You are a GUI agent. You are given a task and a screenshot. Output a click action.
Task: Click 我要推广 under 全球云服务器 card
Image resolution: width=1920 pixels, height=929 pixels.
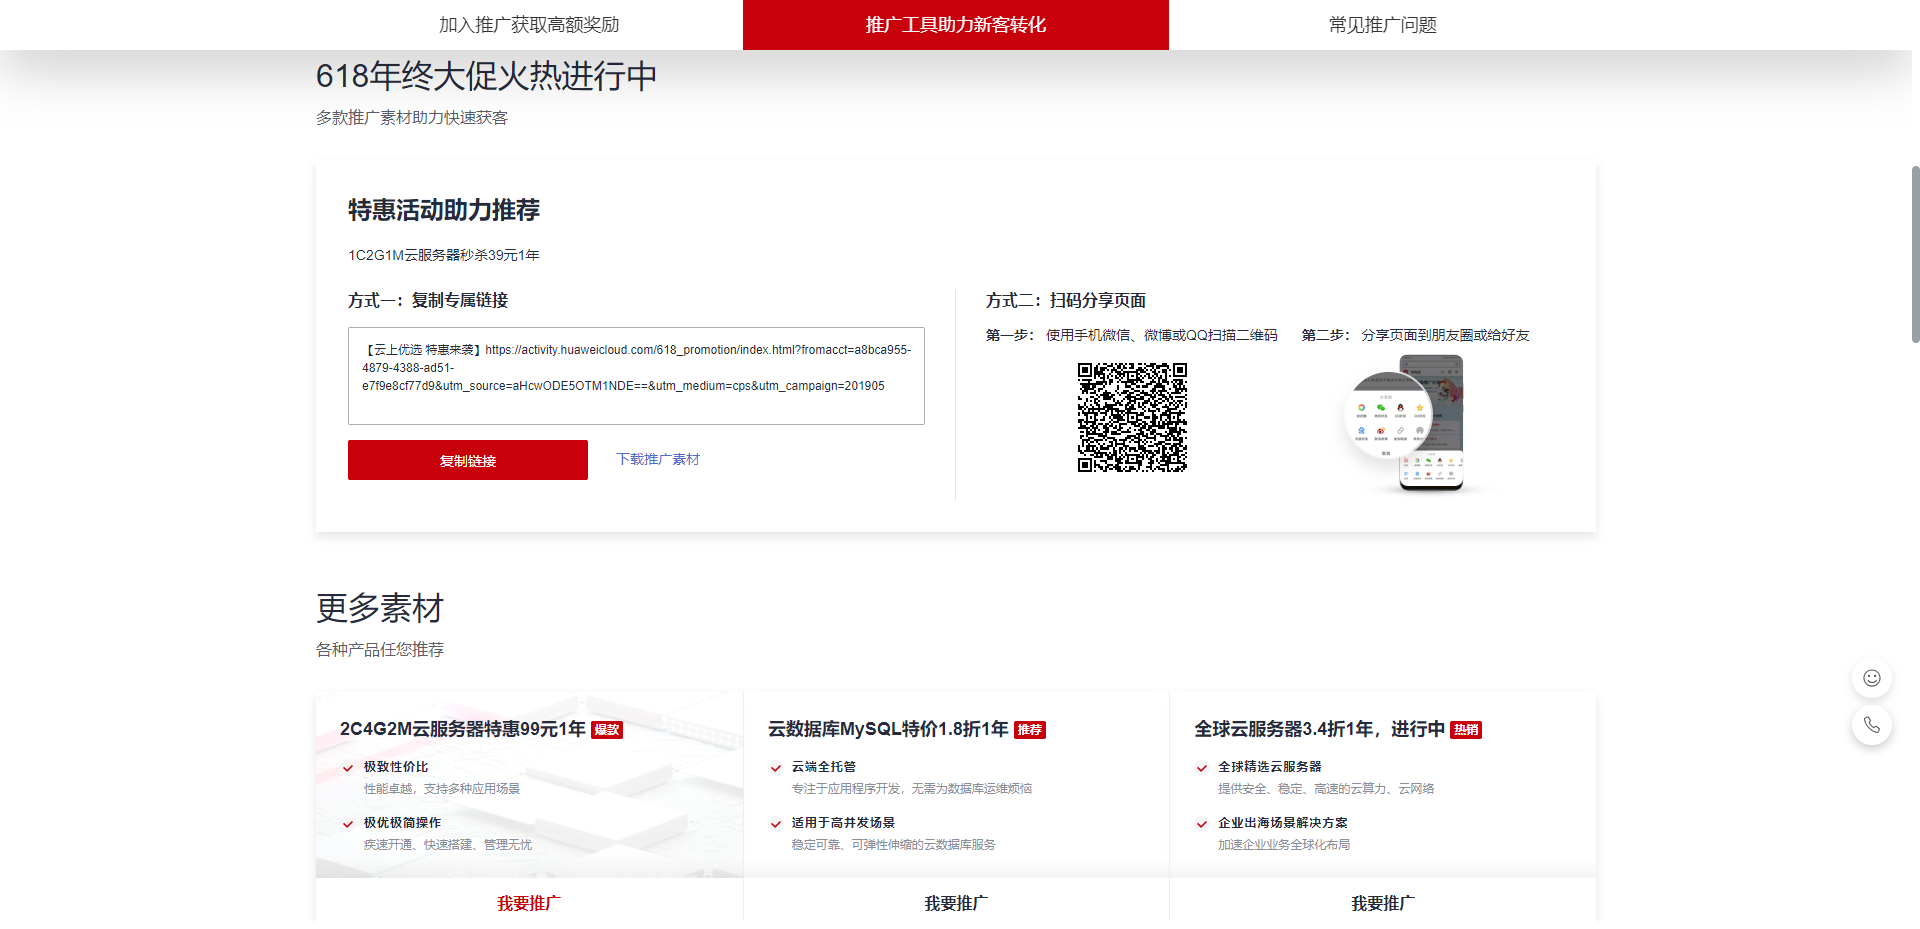point(1383,903)
